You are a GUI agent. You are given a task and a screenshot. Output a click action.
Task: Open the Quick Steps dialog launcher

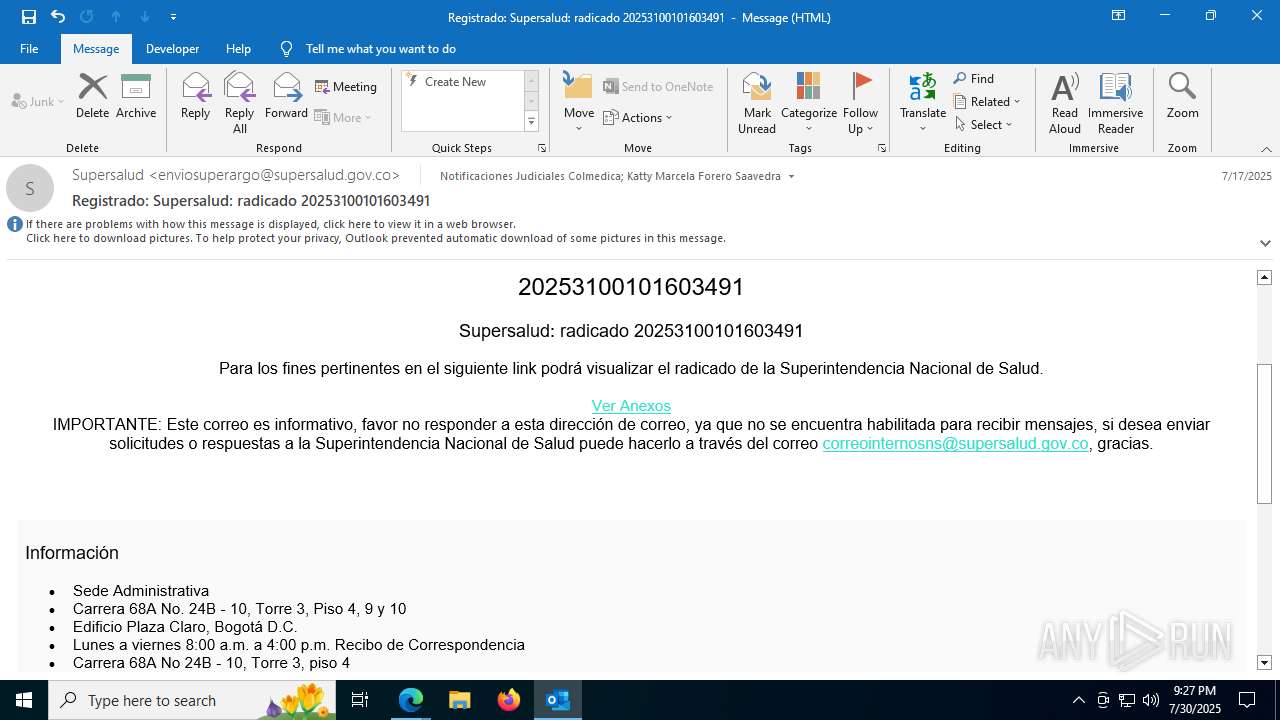coord(542,148)
